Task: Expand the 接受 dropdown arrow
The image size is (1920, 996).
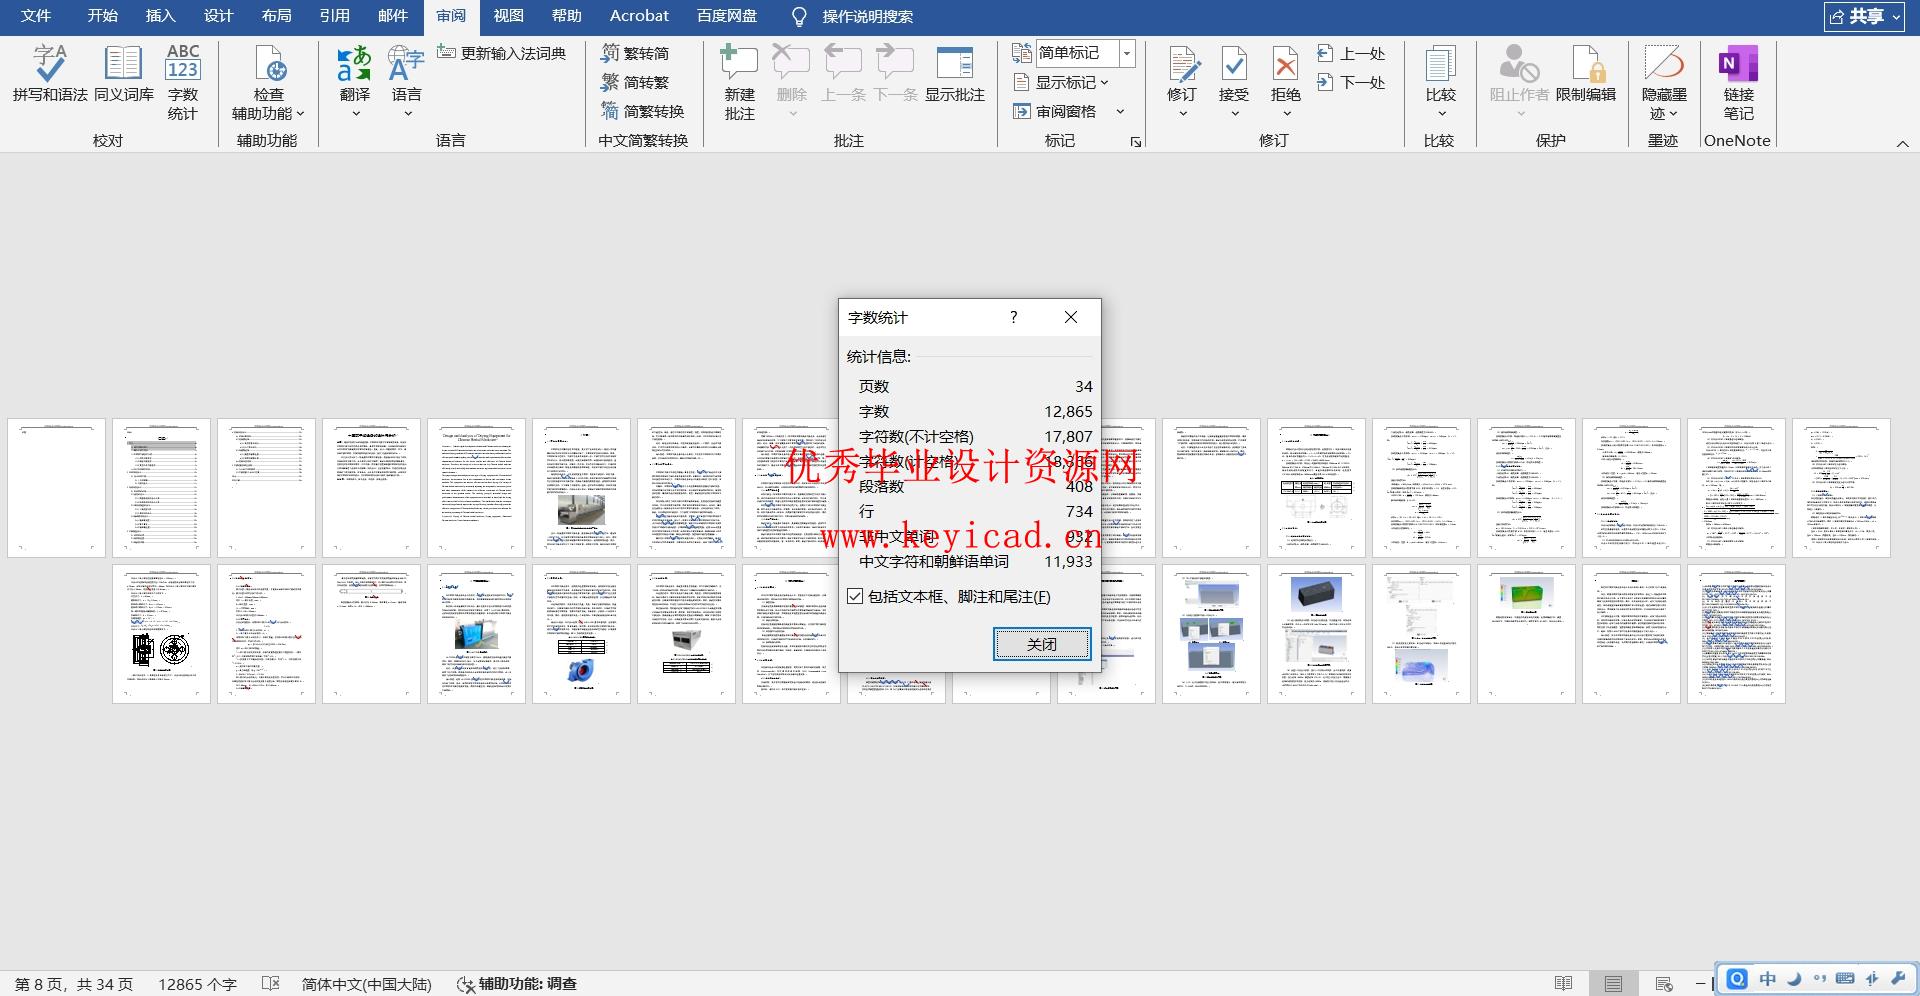Action: (x=1234, y=113)
